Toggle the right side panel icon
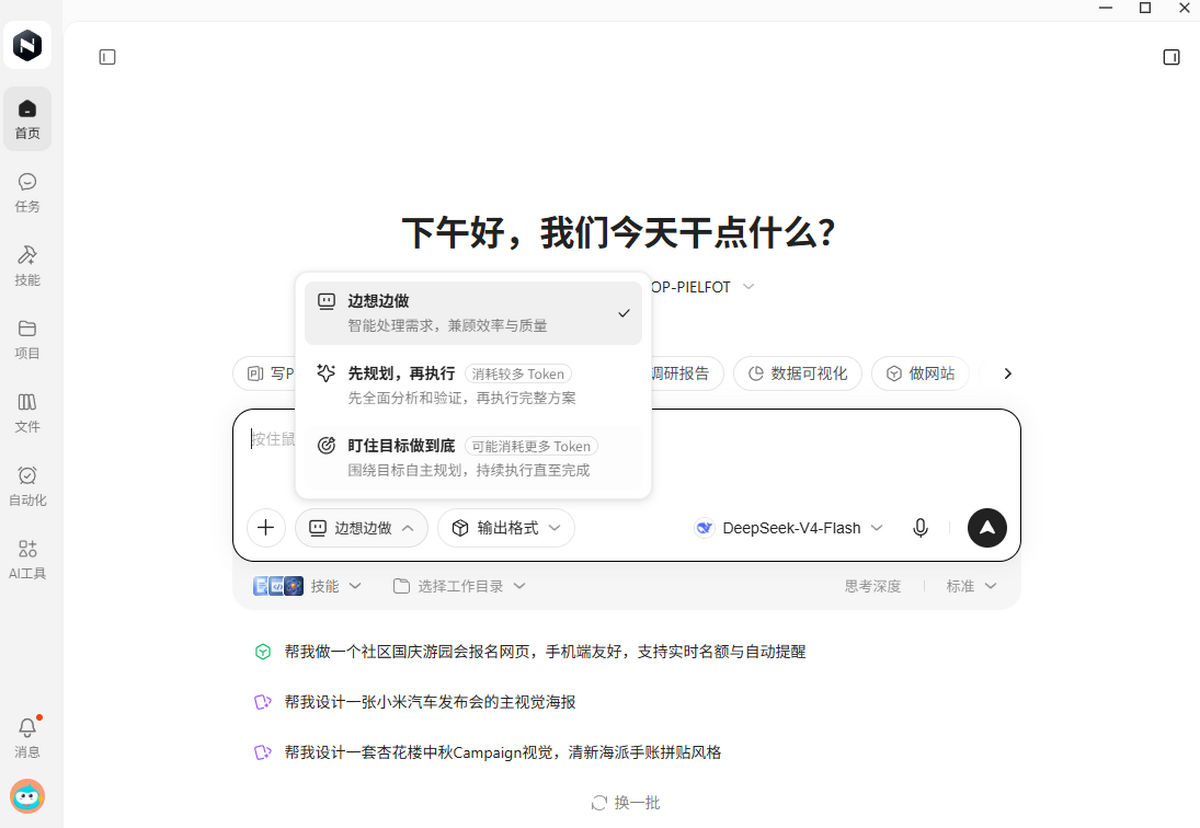Viewport: 1200px width, 828px height. (x=1171, y=58)
